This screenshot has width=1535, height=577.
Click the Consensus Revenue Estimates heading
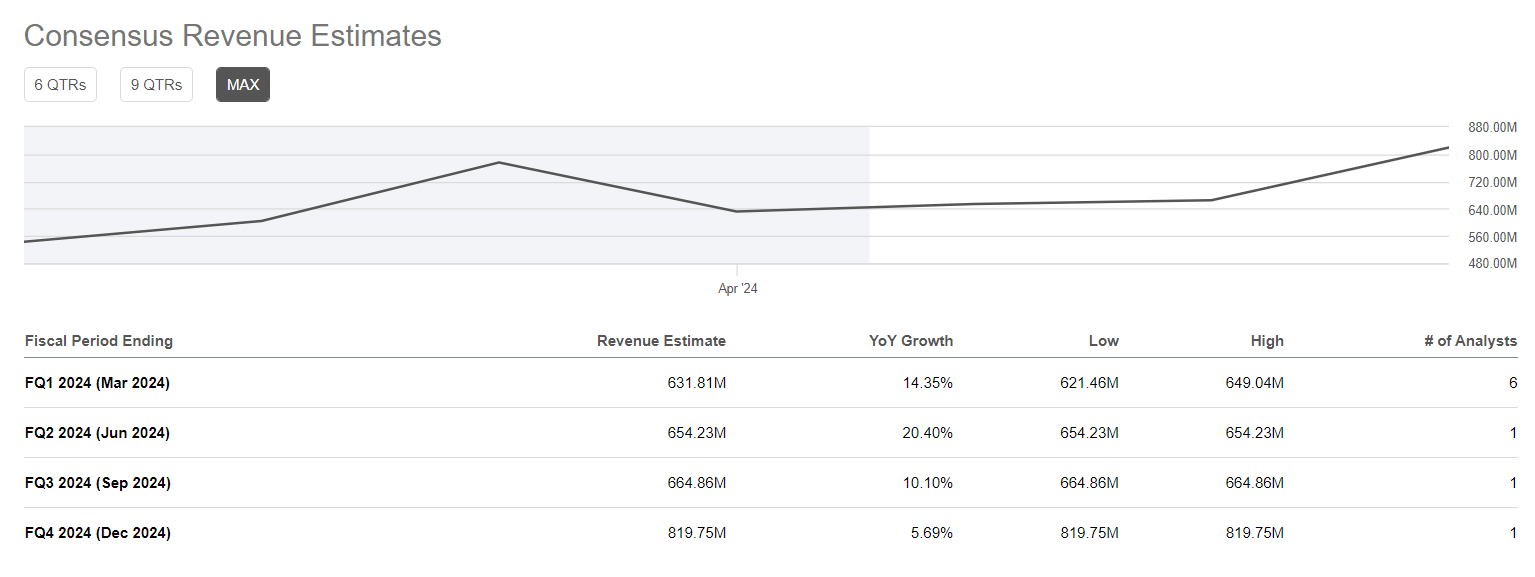click(x=232, y=35)
